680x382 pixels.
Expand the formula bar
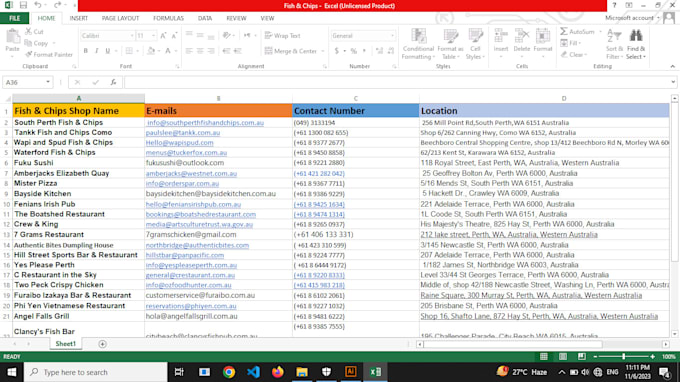(673, 82)
